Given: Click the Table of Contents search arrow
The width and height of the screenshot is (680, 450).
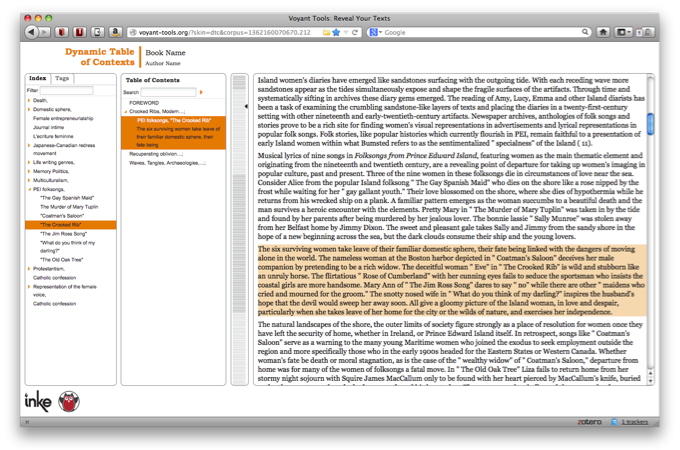Looking at the screenshot, I should 201,92.
